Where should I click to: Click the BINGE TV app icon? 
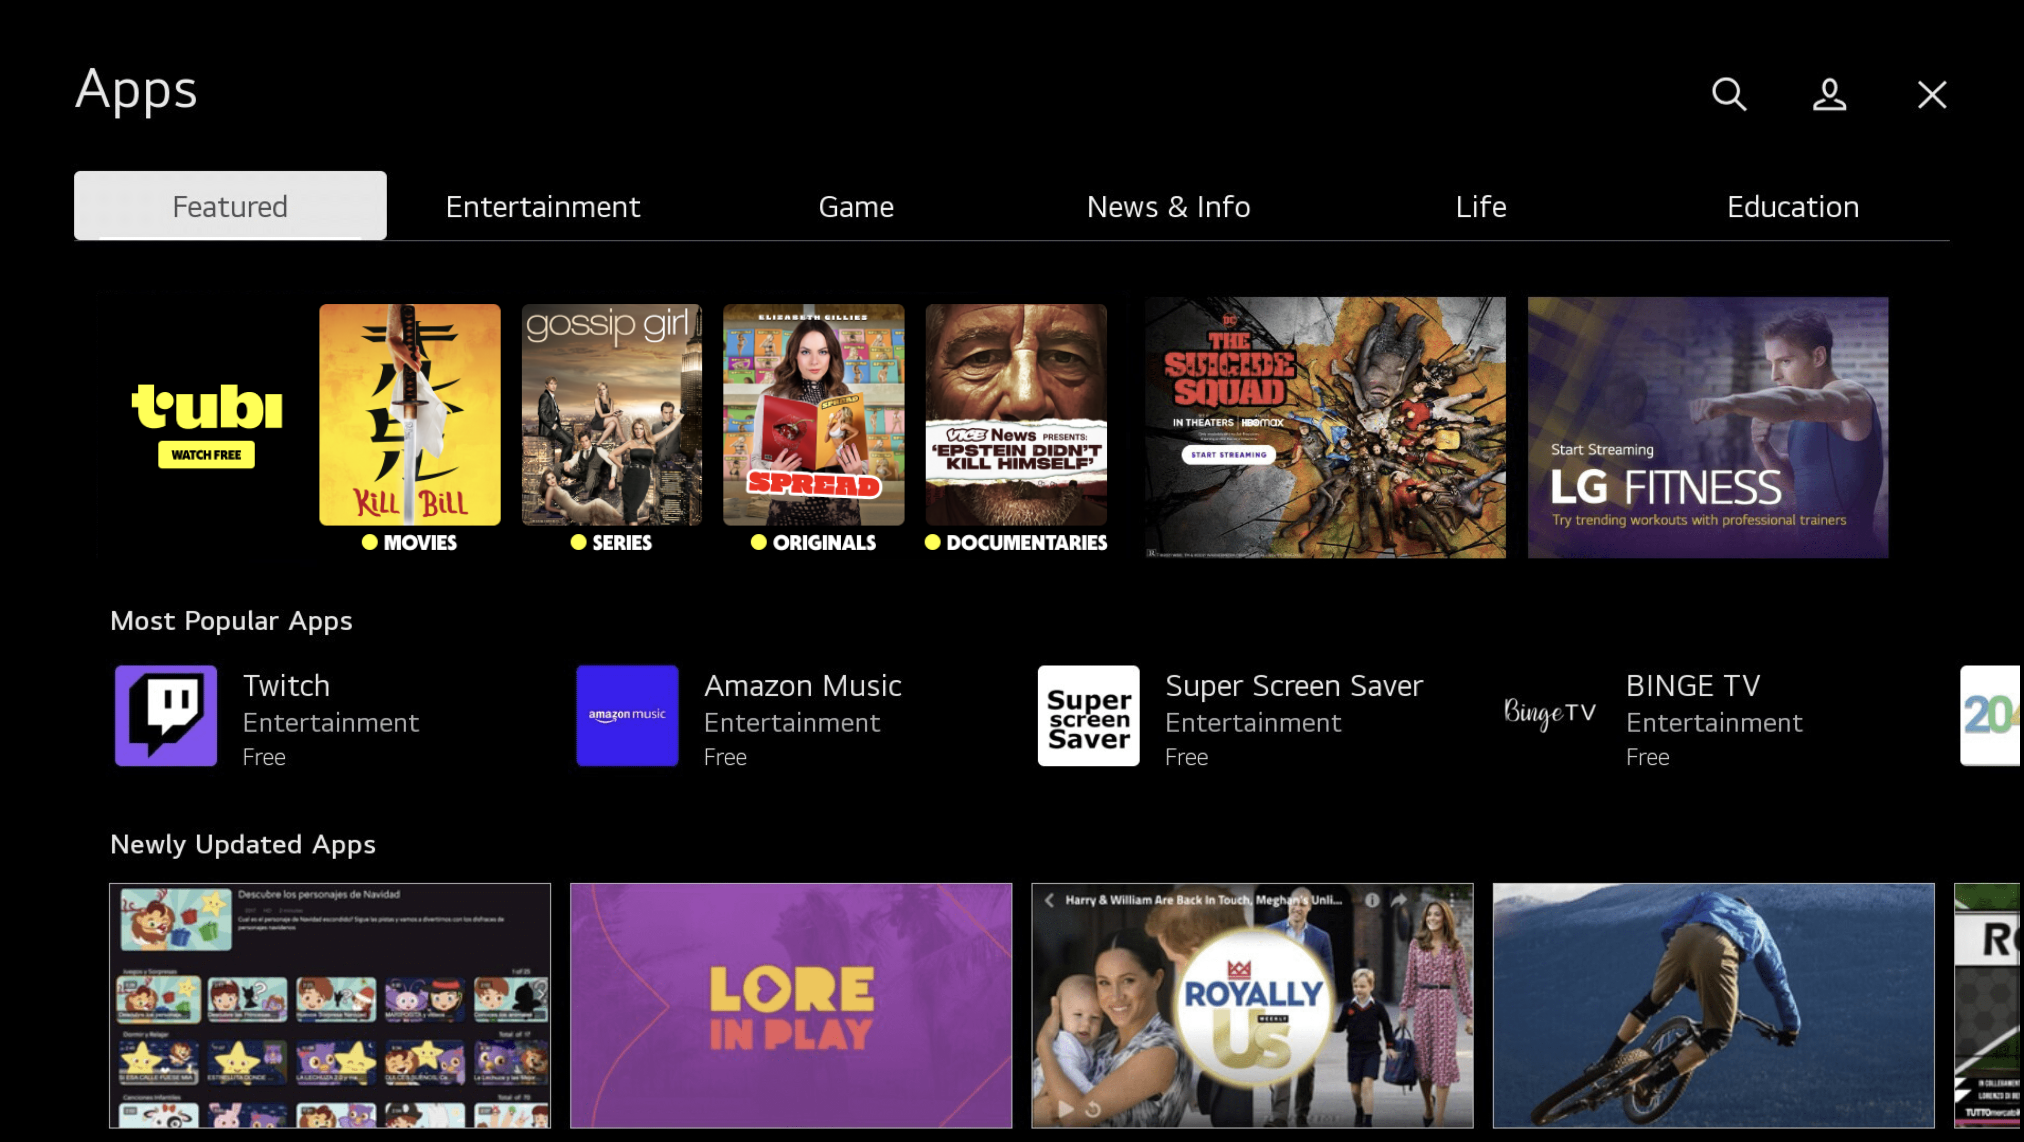[1550, 716]
